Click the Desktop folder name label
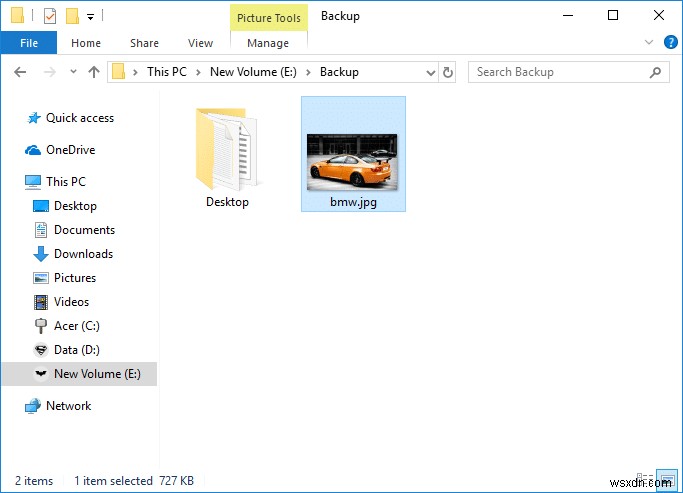 coord(227,202)
